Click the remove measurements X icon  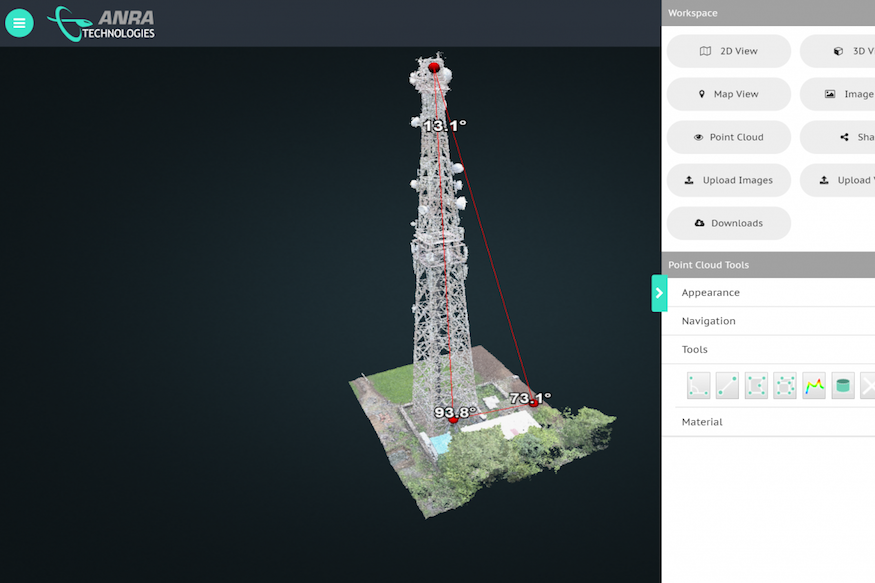click(x=867, y=386)
